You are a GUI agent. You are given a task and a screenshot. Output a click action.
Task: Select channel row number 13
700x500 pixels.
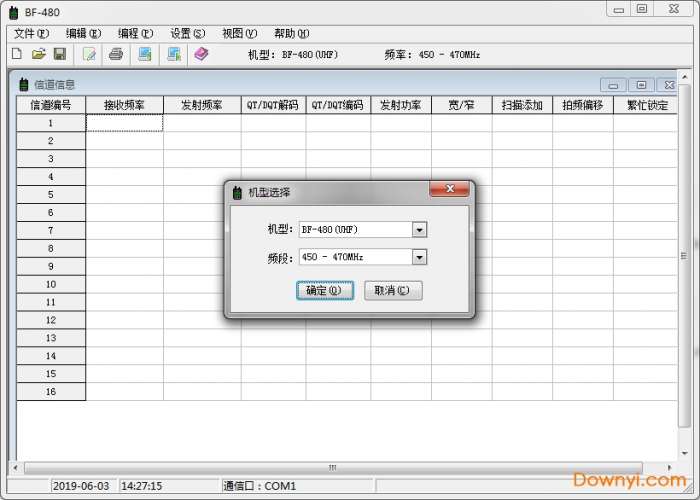pos(51,338)
